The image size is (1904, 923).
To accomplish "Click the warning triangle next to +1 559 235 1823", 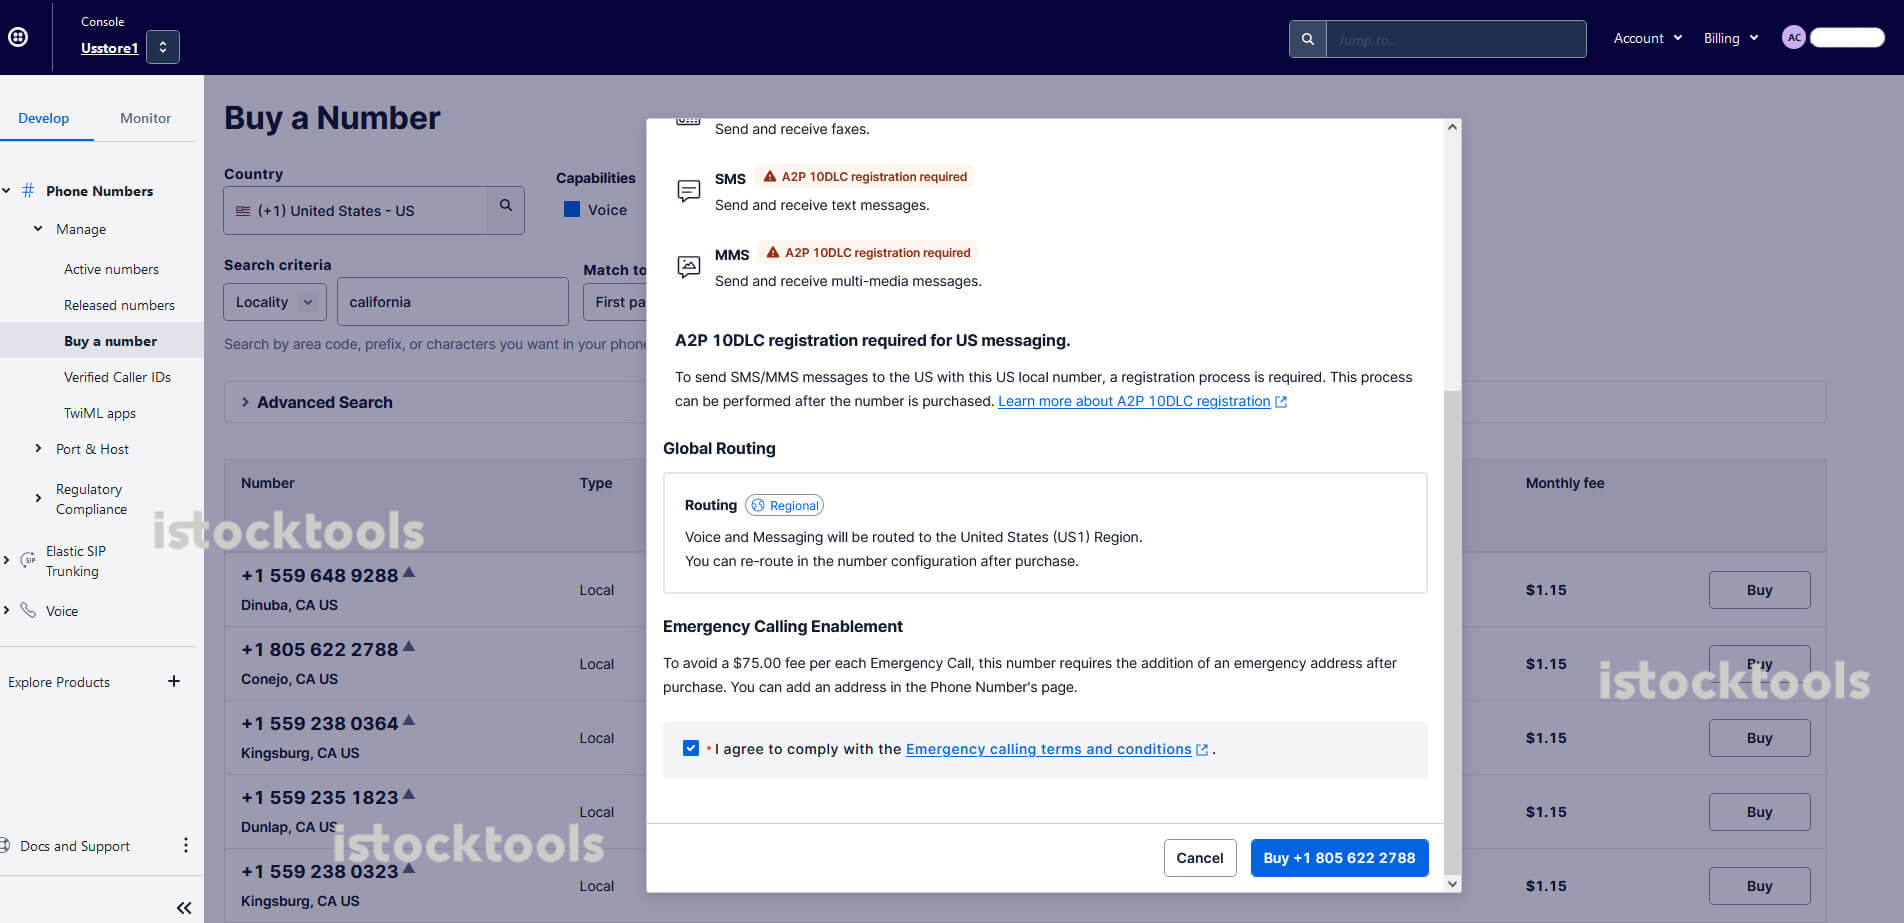I will (x=409, y=794).
